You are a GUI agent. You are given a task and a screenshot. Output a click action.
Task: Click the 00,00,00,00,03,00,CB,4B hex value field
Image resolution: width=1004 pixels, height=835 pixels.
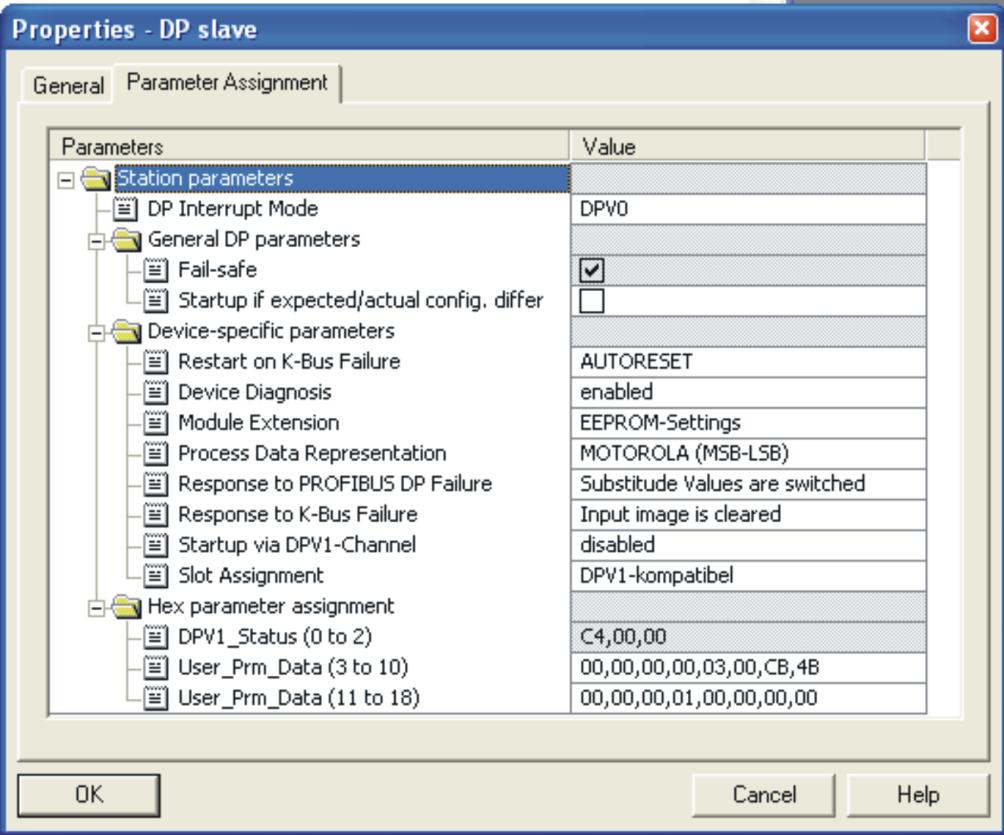point(748,668)
